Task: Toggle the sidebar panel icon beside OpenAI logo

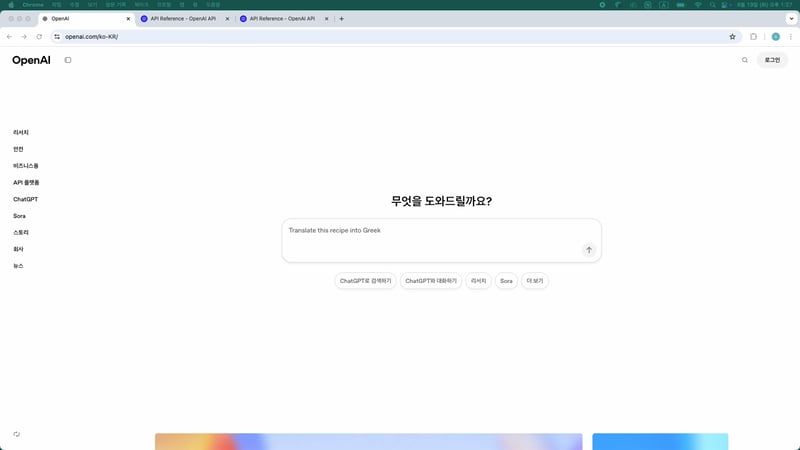Action: 68,60
